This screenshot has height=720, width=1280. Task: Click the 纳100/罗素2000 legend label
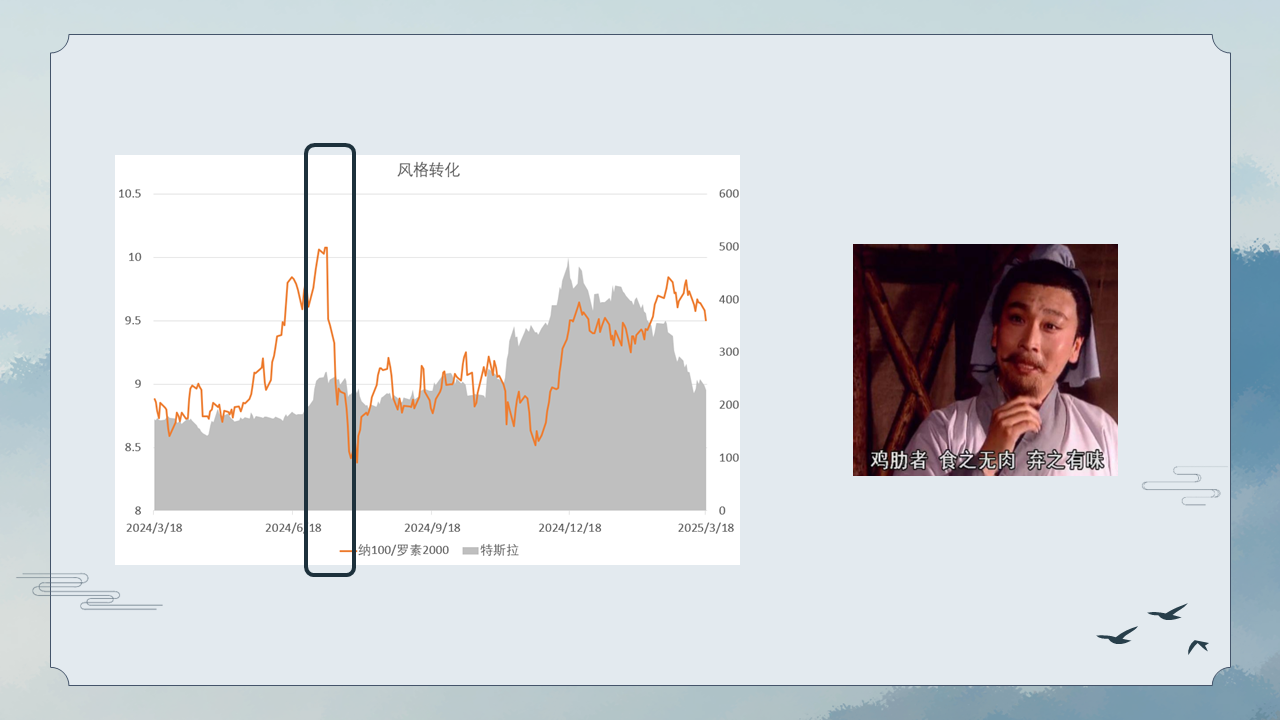click(403, 550)
